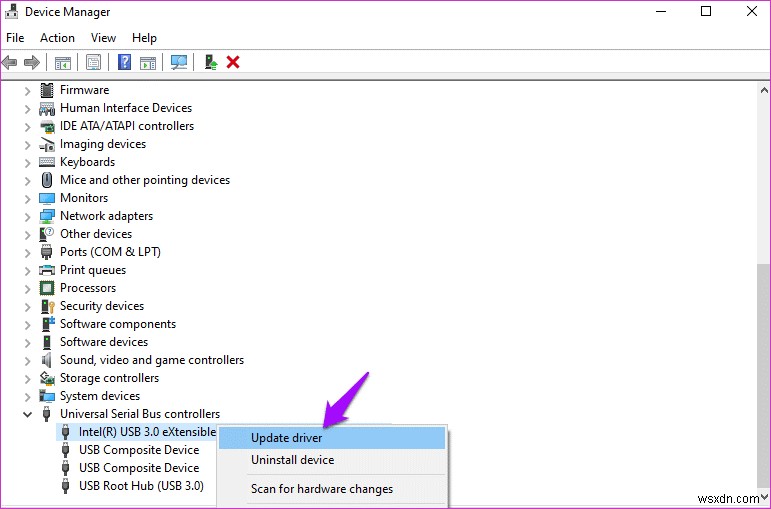The image size is (771, 509).
Task: Select Intel(R) USB 3.0 eXtensible device
Action: click(147, 432)
